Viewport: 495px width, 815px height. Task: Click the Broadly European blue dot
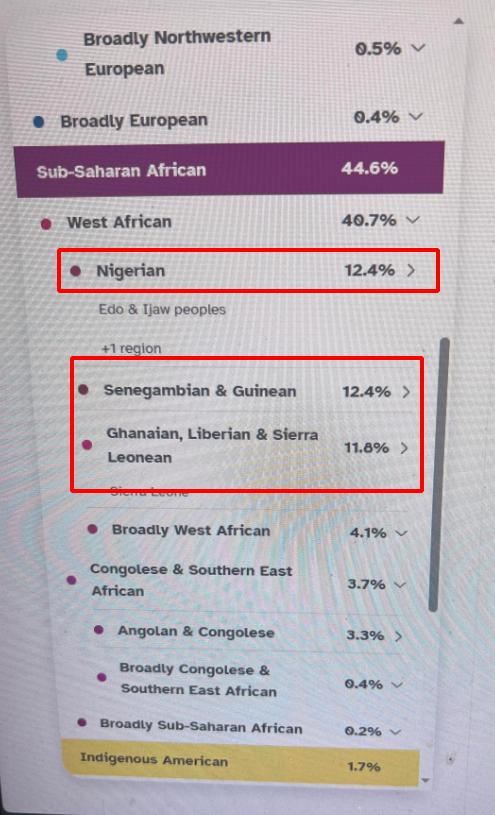coord(38,122)
